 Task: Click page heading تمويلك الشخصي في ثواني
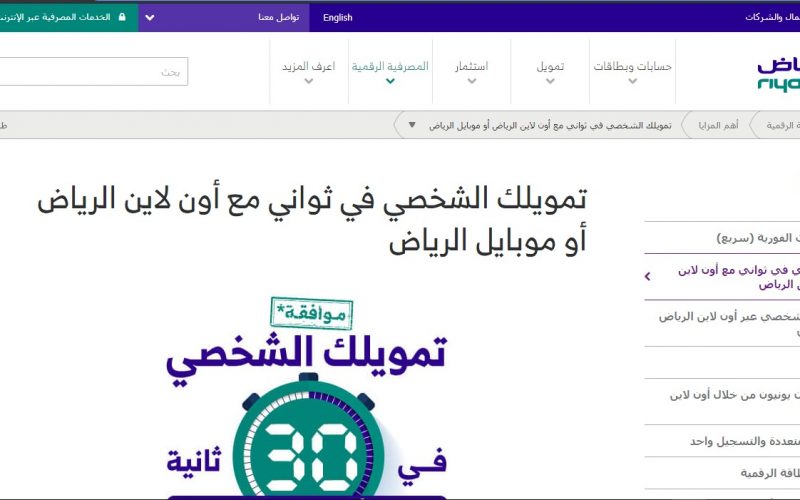312,220
